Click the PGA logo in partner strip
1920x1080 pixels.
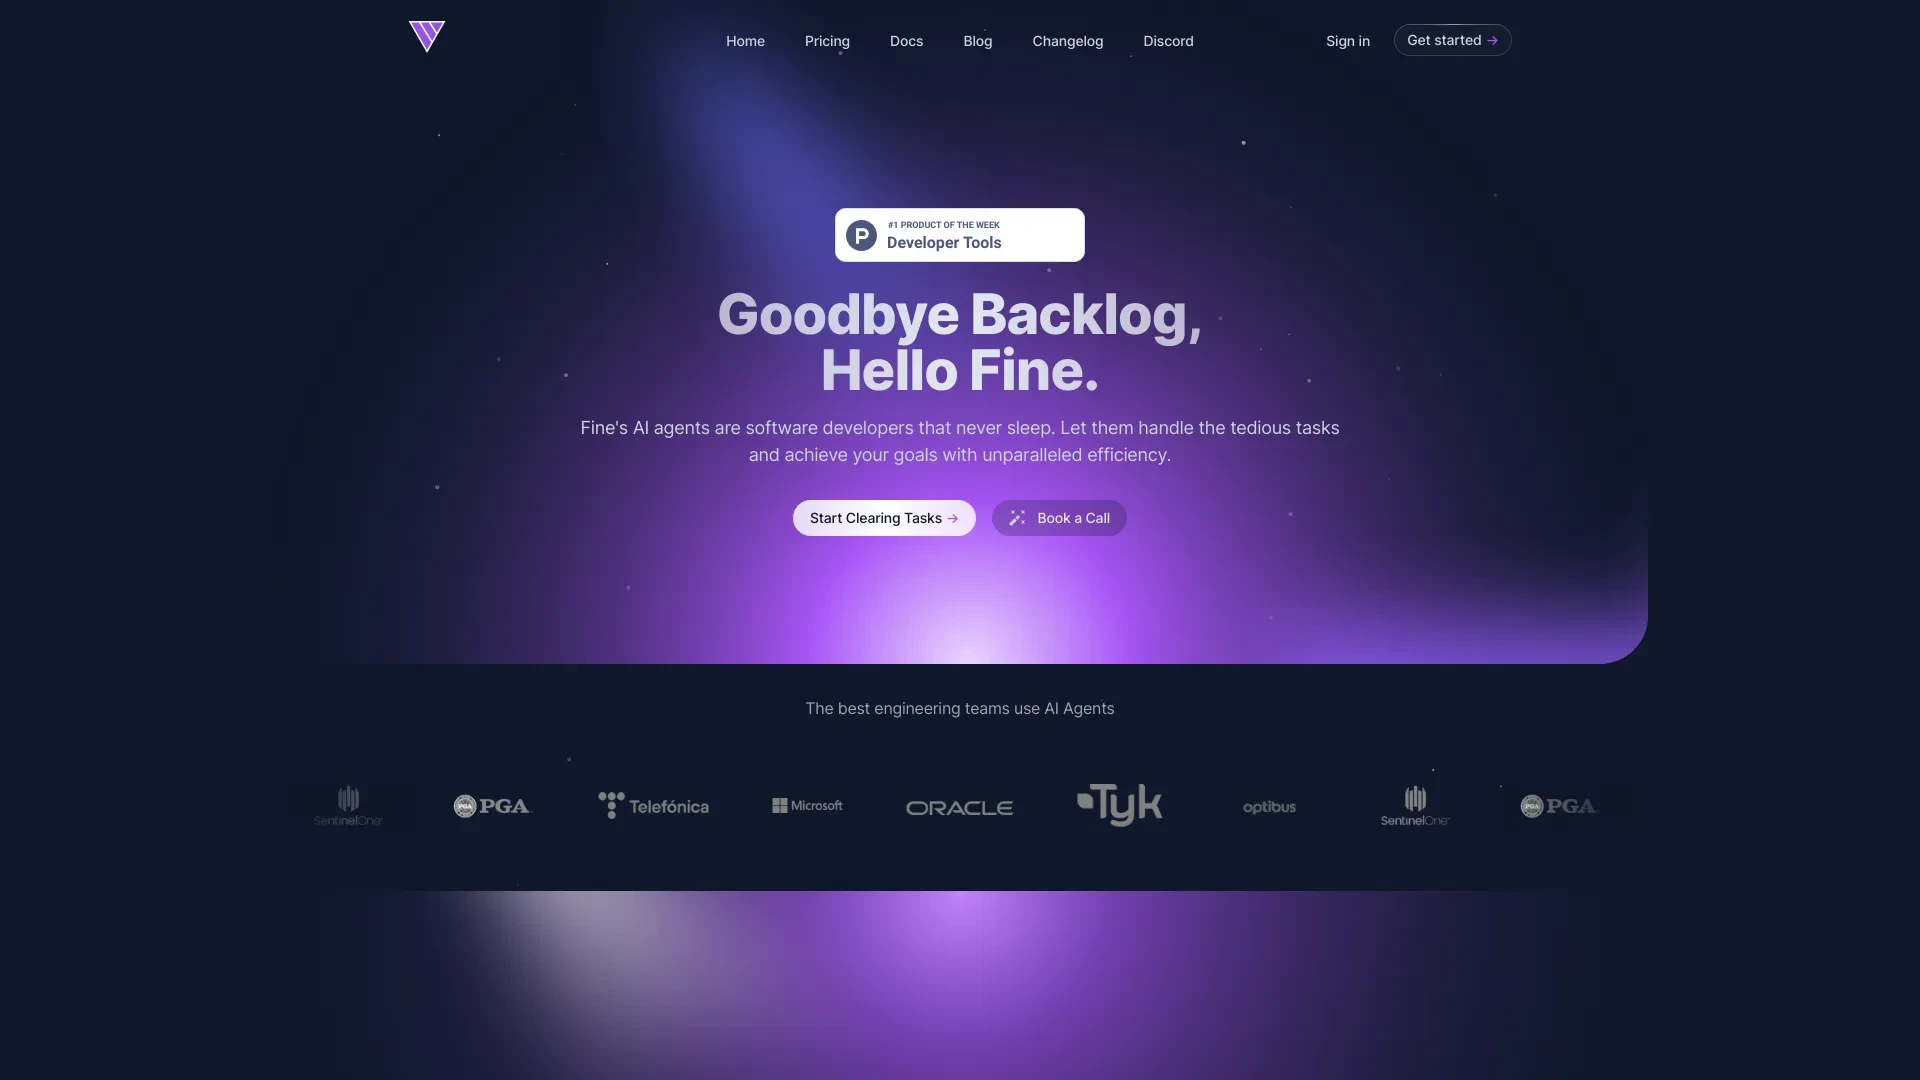coord(491,804)
